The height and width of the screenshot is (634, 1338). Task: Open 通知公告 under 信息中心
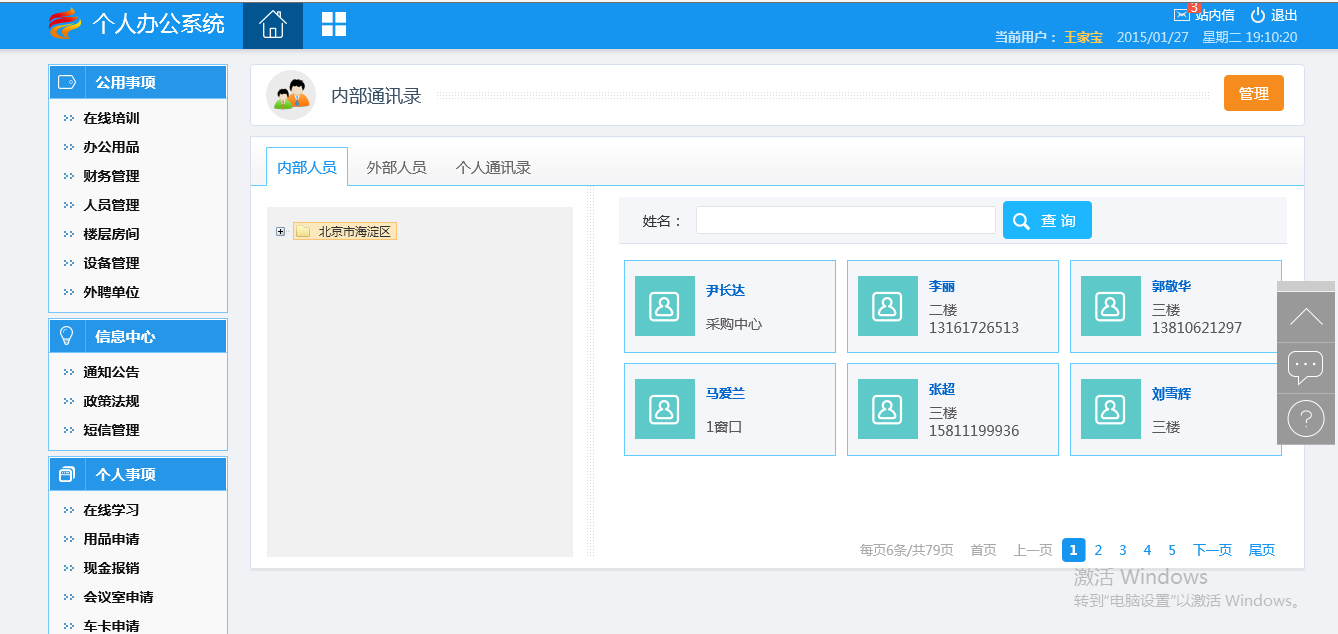coord(111,372)
